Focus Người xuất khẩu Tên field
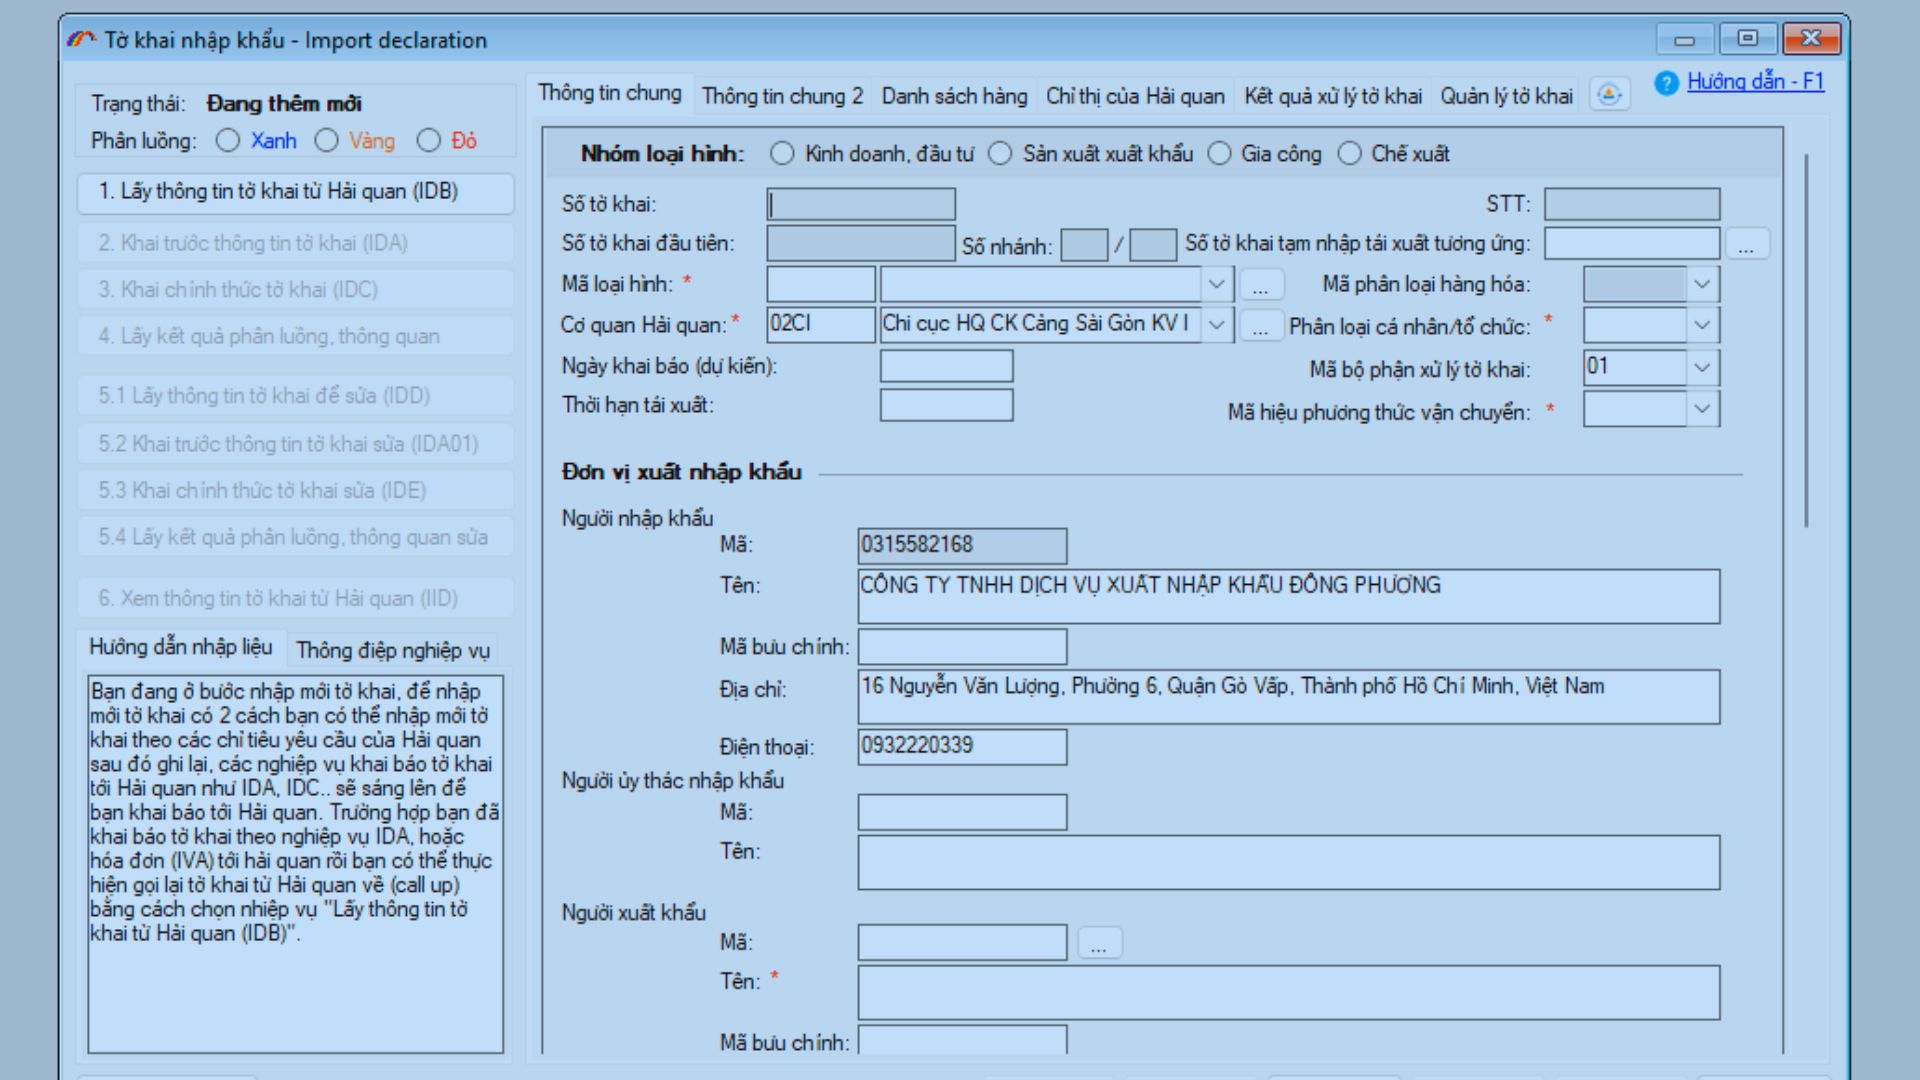Screen dimensions: 1920x1080 coord(1289,992)
